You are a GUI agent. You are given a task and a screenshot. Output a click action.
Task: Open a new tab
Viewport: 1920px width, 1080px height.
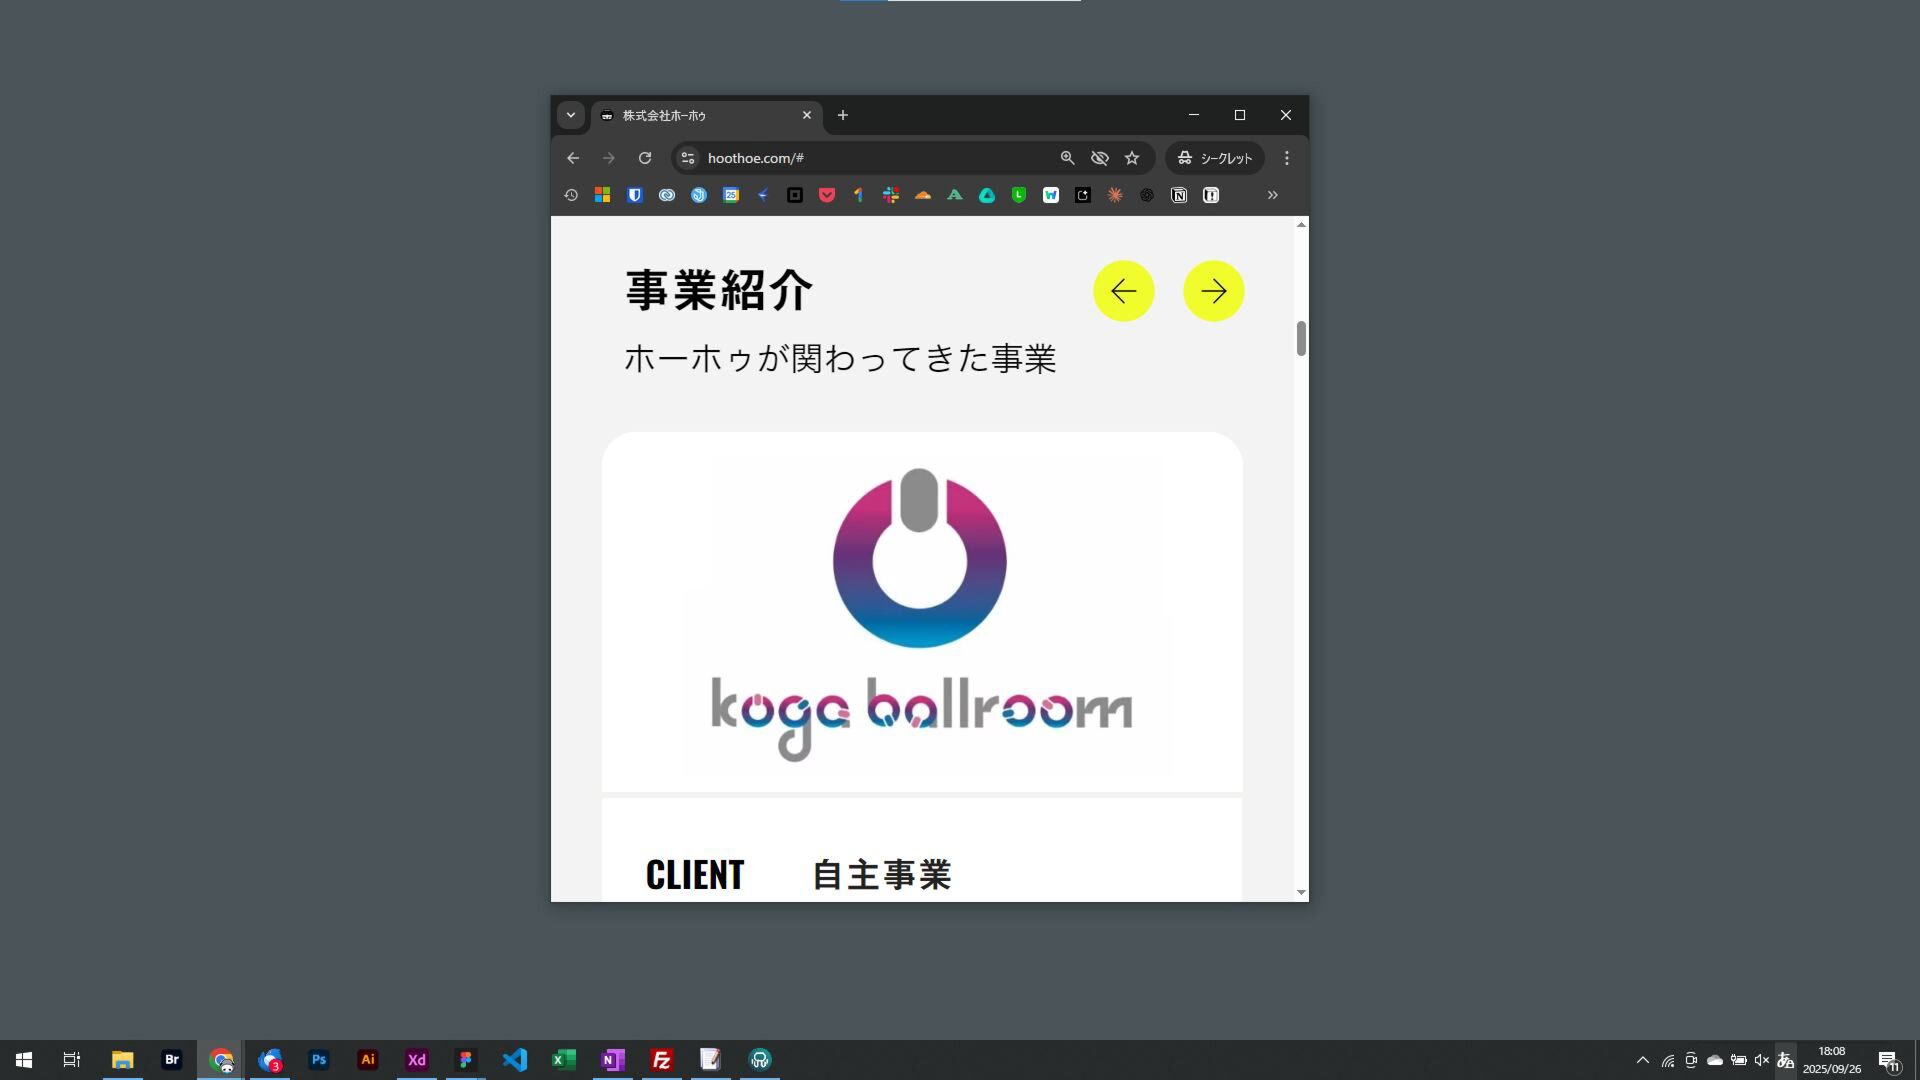click(x=842, y=116)
